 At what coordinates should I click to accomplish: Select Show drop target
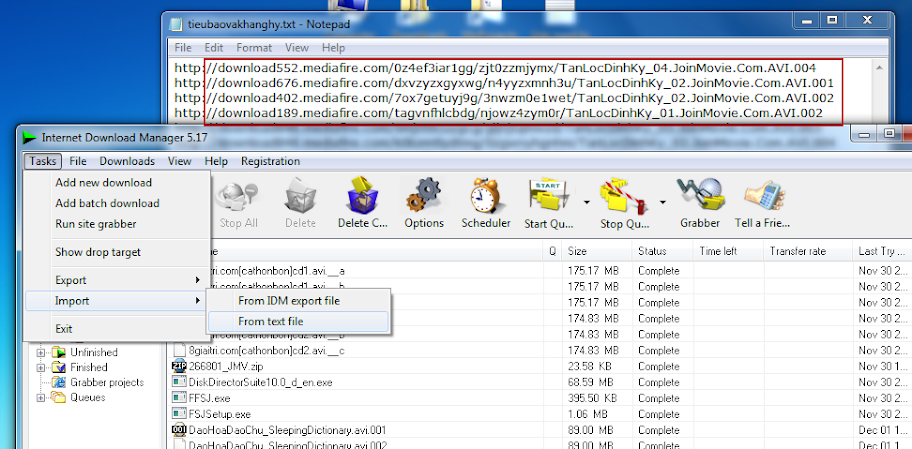click(116, 252)
